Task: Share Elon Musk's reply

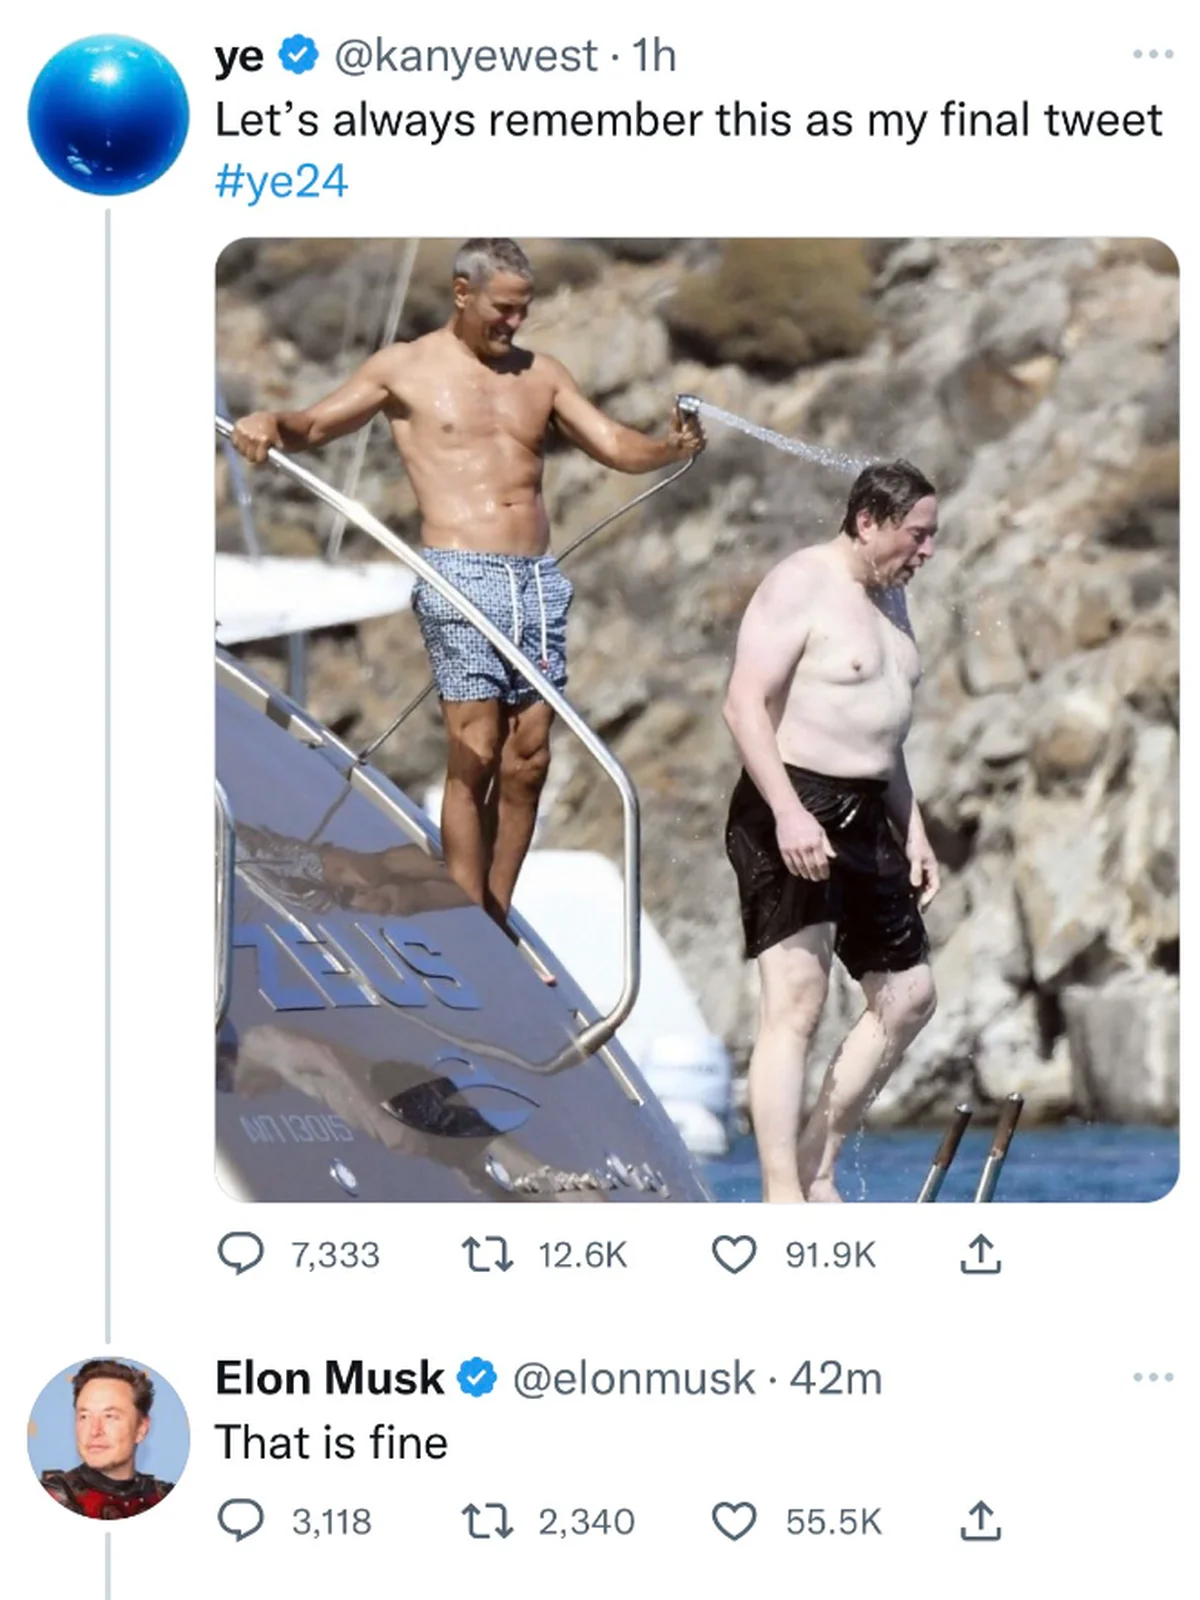Action: coord(980,1521)
